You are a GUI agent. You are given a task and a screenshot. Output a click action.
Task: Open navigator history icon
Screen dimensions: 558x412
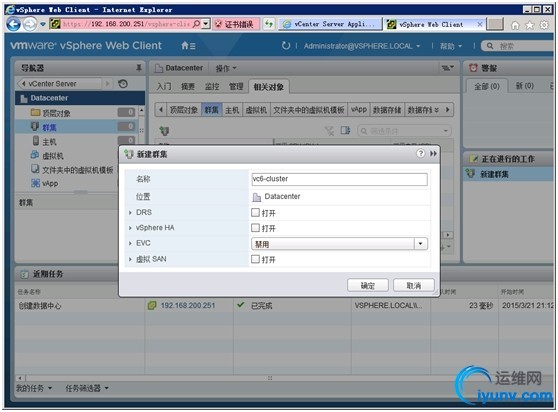(x=123, y=84)
